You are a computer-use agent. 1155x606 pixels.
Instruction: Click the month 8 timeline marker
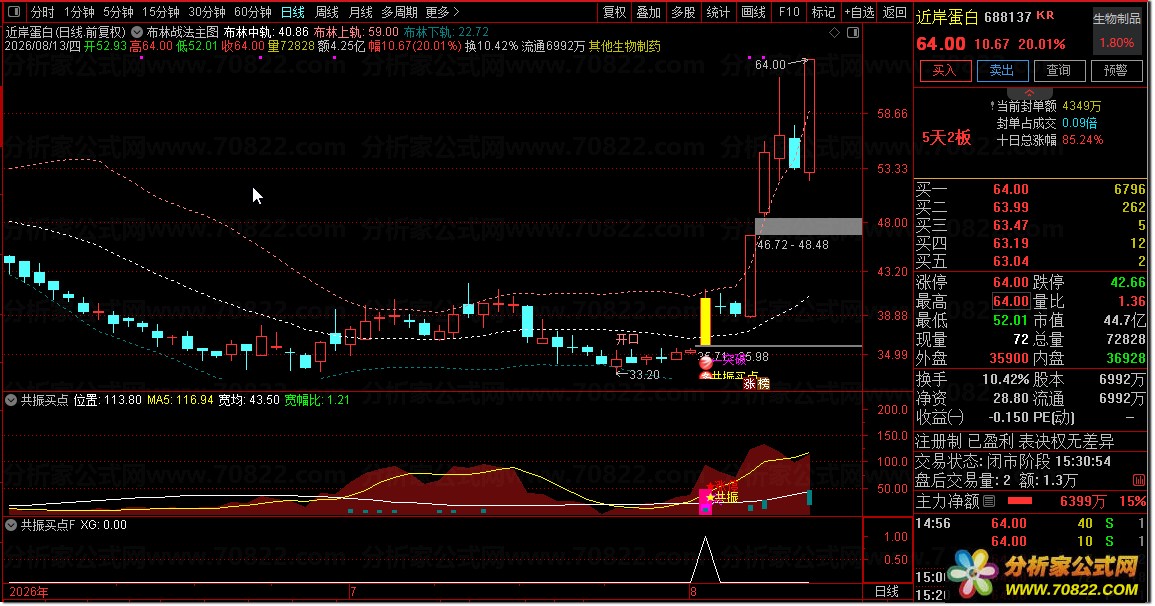point(693,592)
